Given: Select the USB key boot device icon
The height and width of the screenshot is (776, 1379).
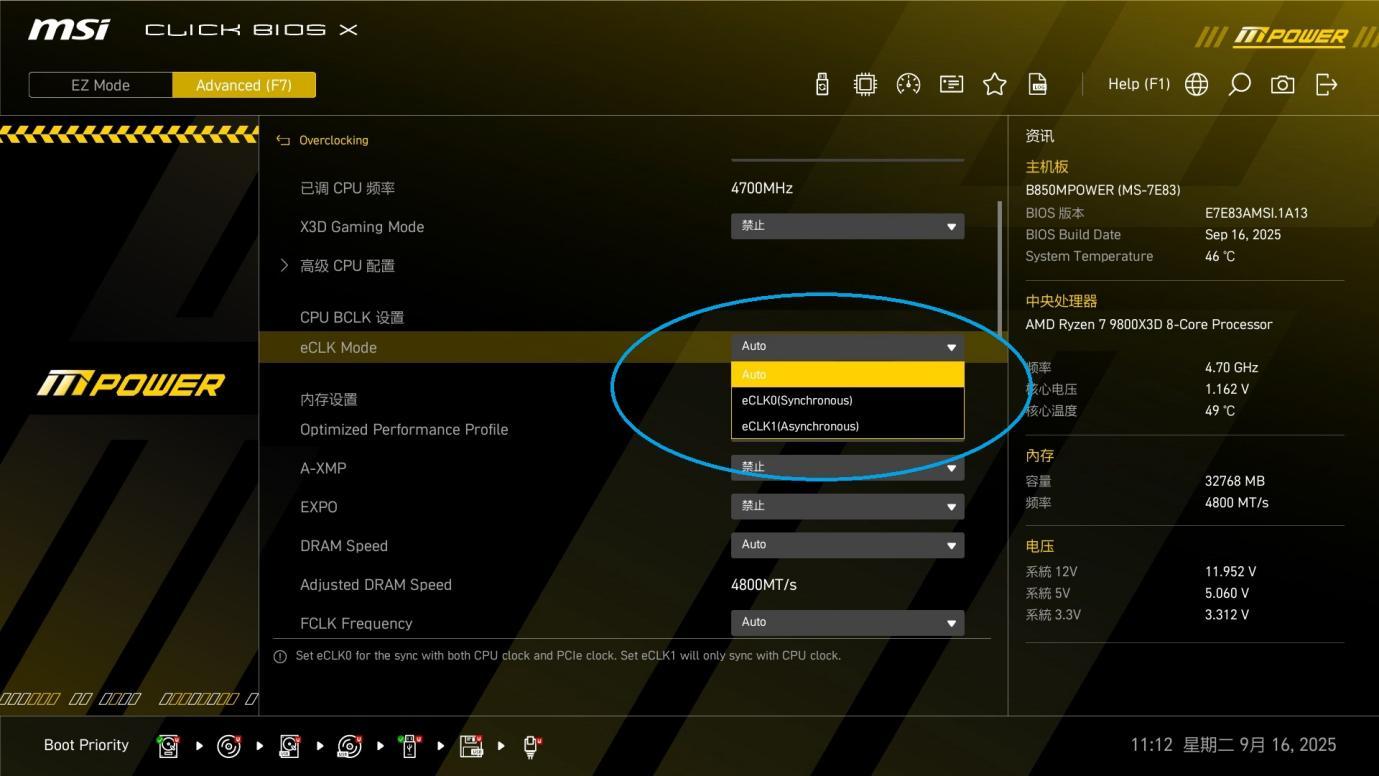Looking at the screenshot, I should 409,745.
